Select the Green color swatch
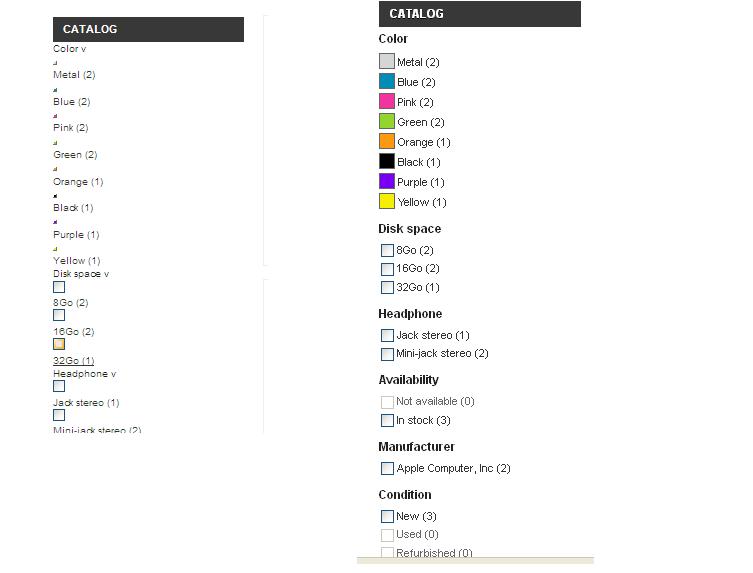This screenshot has width=753, height=573. click(387, 121)
